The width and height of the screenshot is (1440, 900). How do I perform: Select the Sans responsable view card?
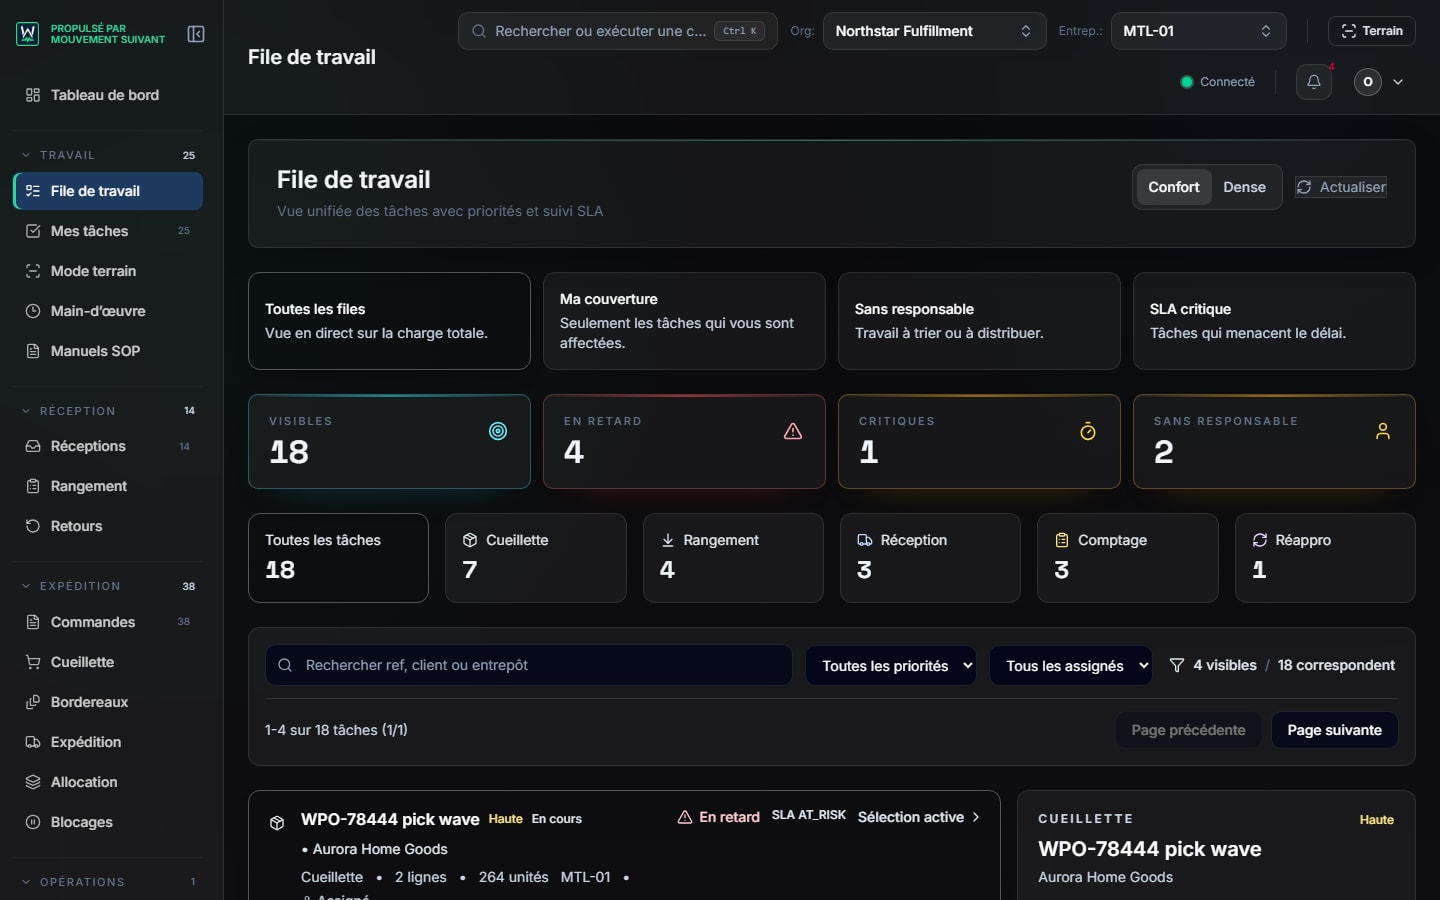(979, 321)
